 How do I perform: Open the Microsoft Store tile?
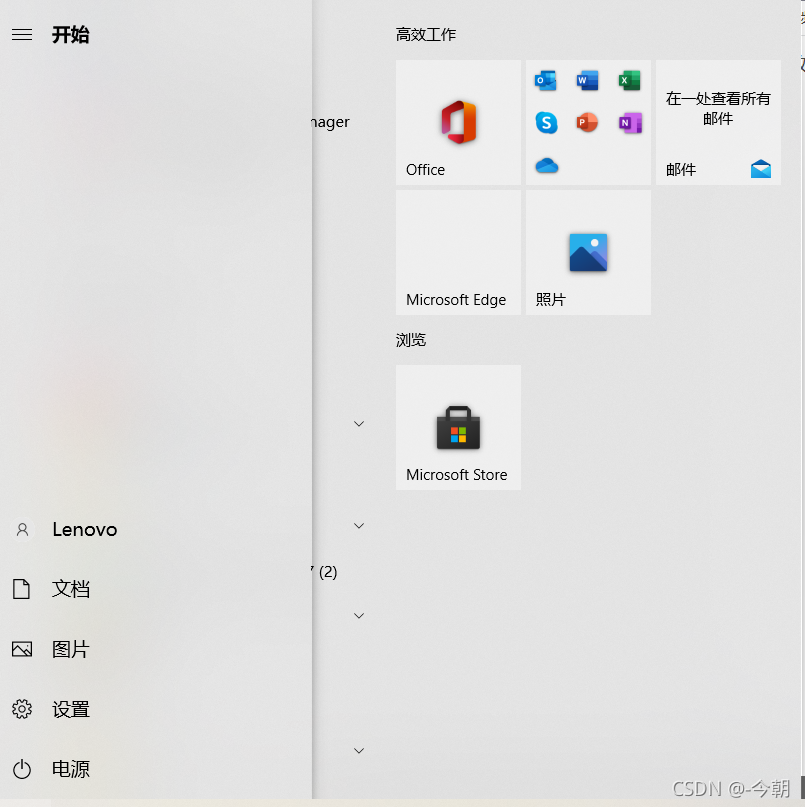[x=458, y=427]
